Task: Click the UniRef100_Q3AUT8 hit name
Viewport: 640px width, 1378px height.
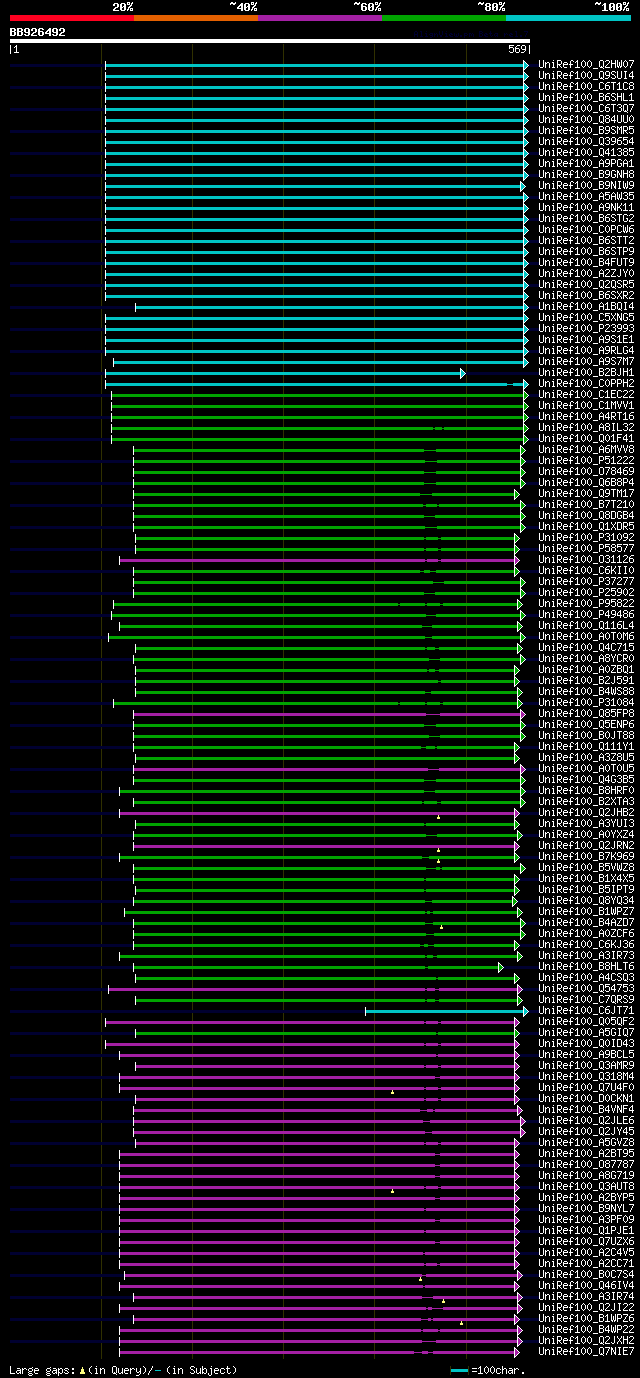Action: point(586,1187)
